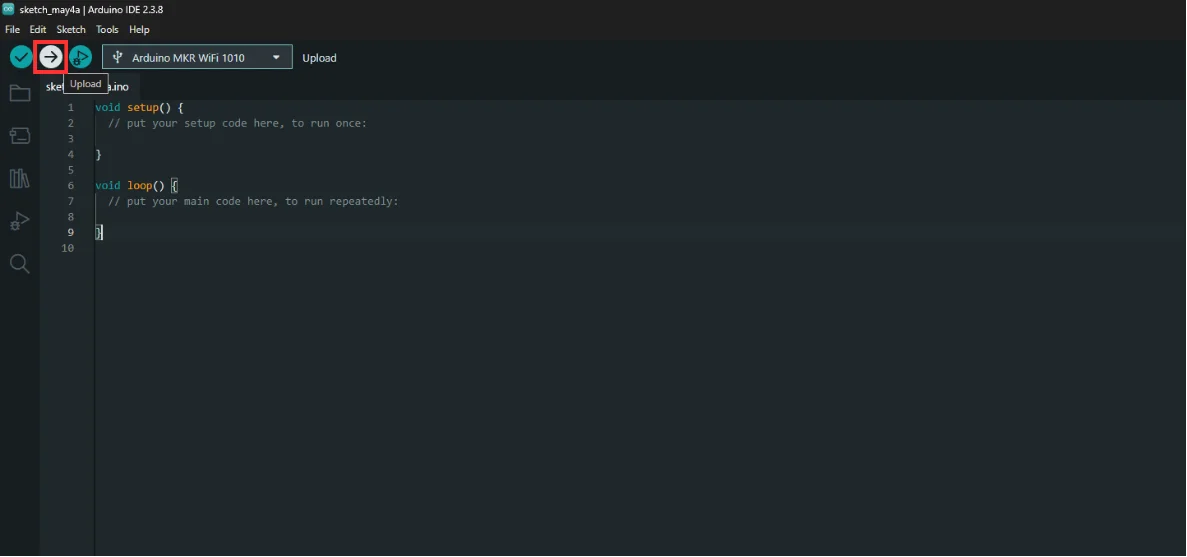Click line number 5 in the gutter

(x=71, y=170)
